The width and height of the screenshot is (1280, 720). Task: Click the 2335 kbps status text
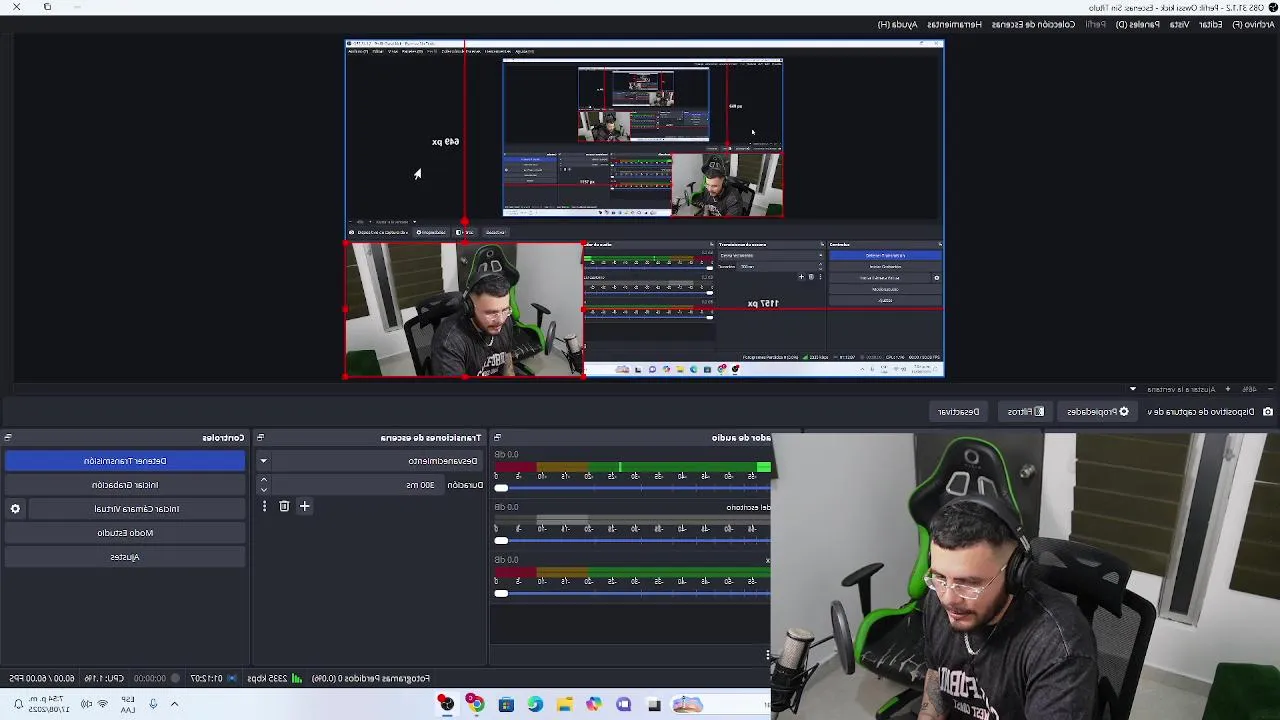pos(267,678)
